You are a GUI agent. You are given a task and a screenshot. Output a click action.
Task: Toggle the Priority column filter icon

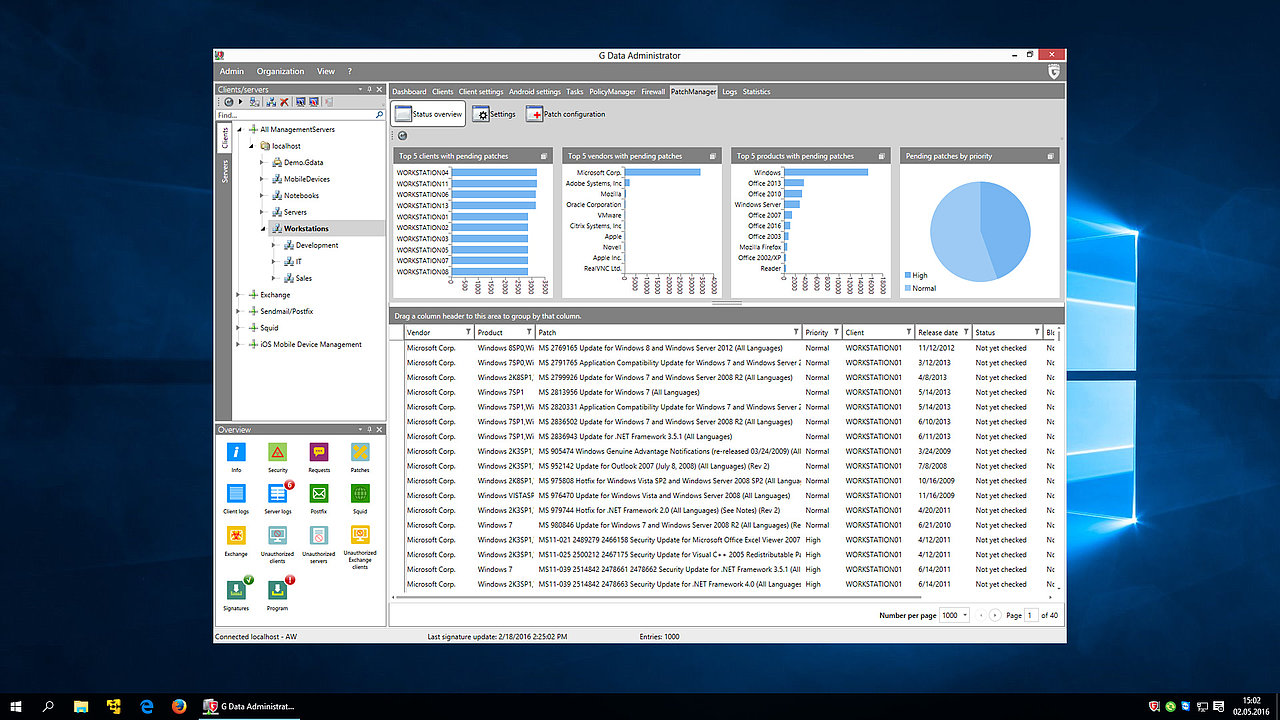pos(835,332)
